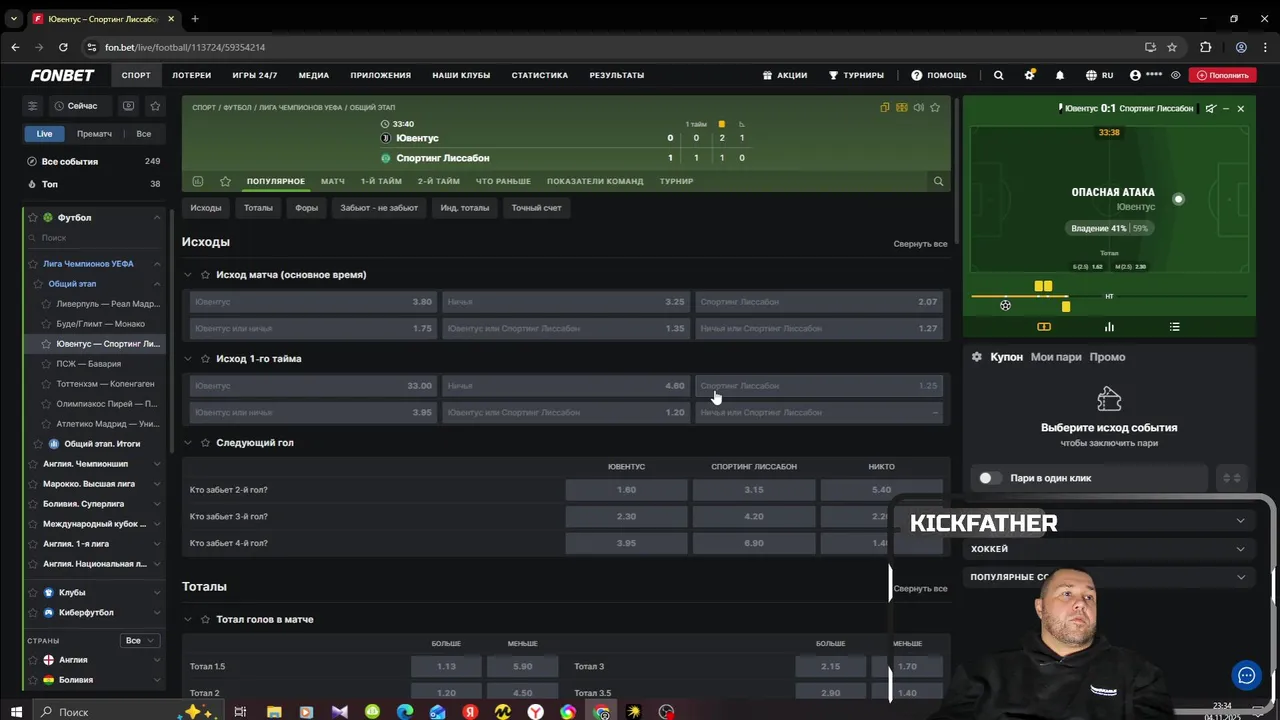Toggle the match tracker field icon
This screenshot has height=720, width=1280.
coord(902,107)
